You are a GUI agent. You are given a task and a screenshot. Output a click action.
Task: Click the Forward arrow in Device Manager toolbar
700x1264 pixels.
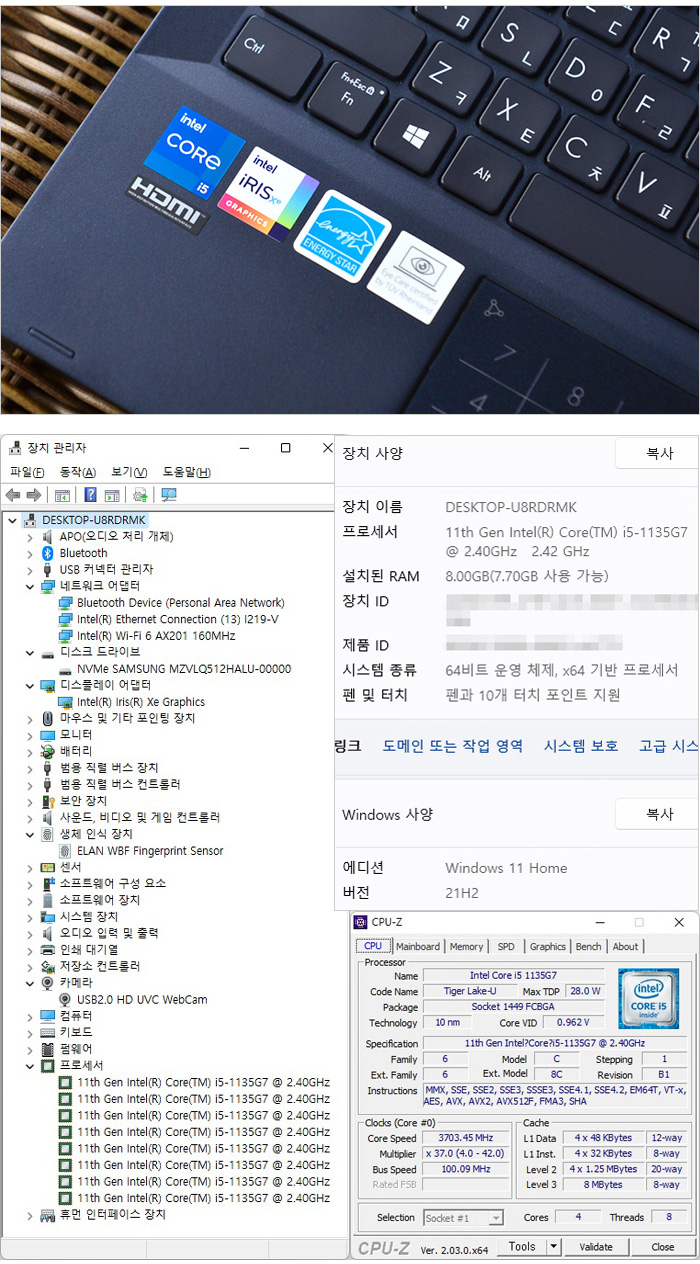coord(34,495)
